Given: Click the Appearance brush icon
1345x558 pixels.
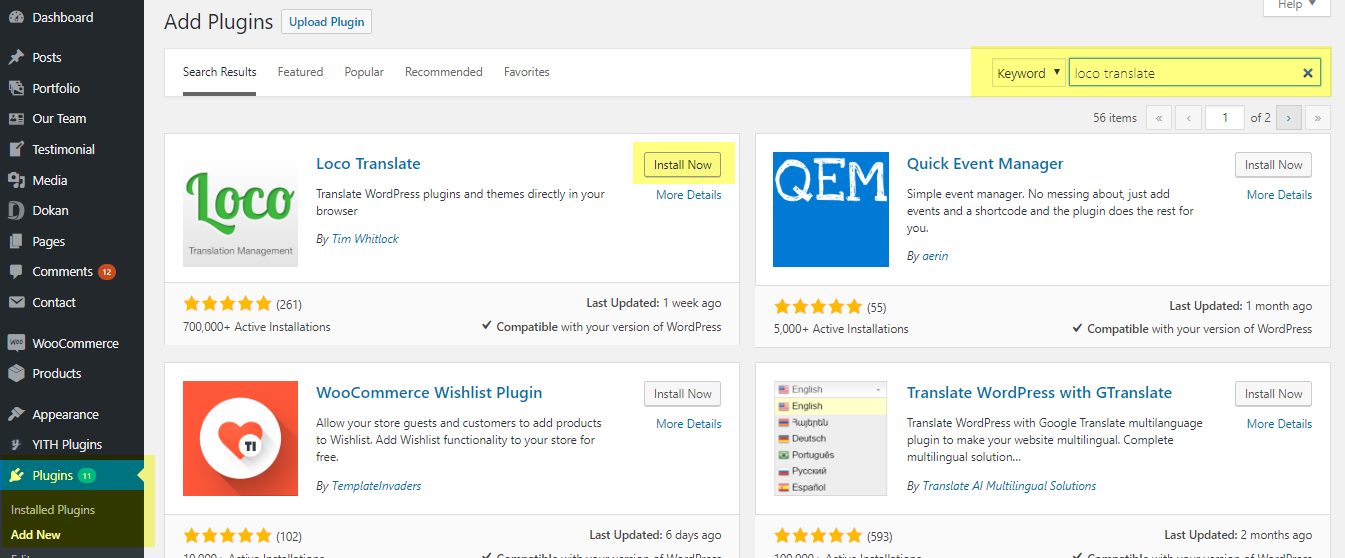Looking at the screenshot, I should click(16, 414).
